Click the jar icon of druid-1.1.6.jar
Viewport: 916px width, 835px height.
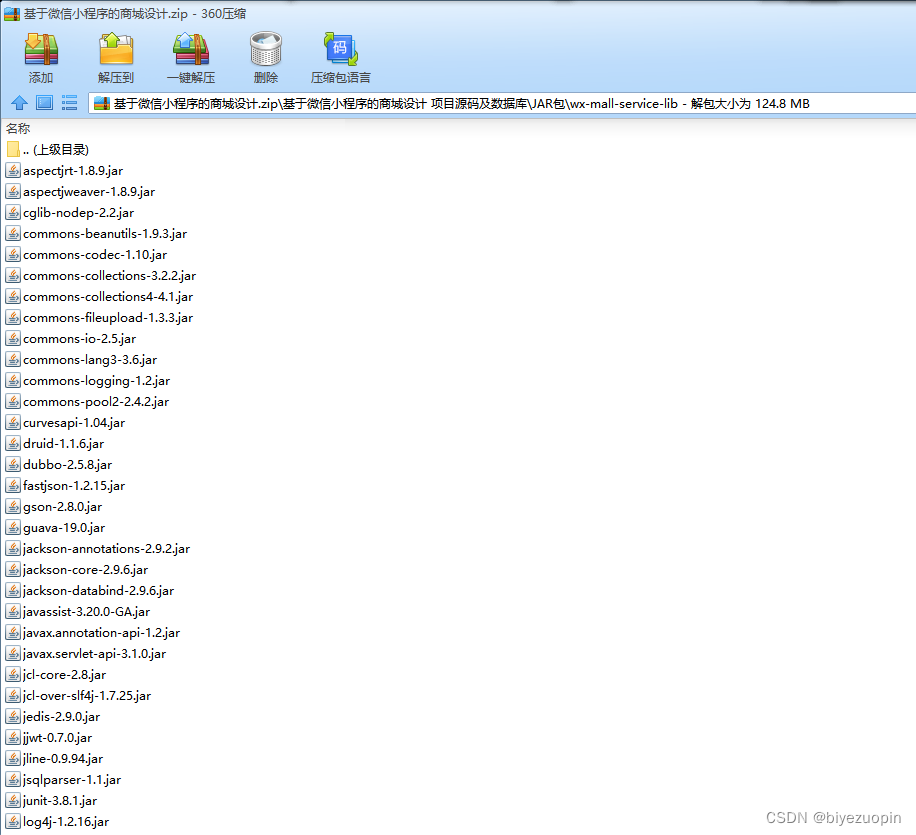tap(13, 444)
